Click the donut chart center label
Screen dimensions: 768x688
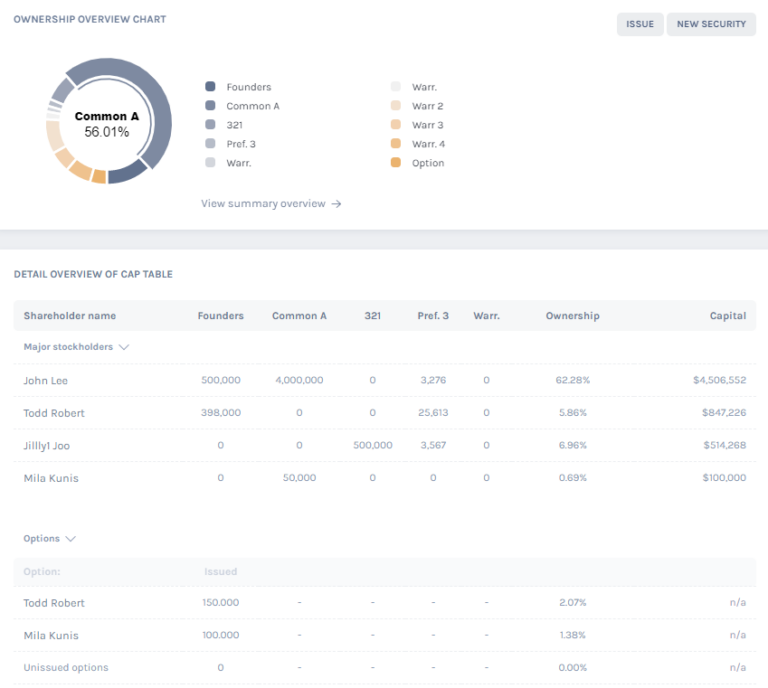point(107,124)
